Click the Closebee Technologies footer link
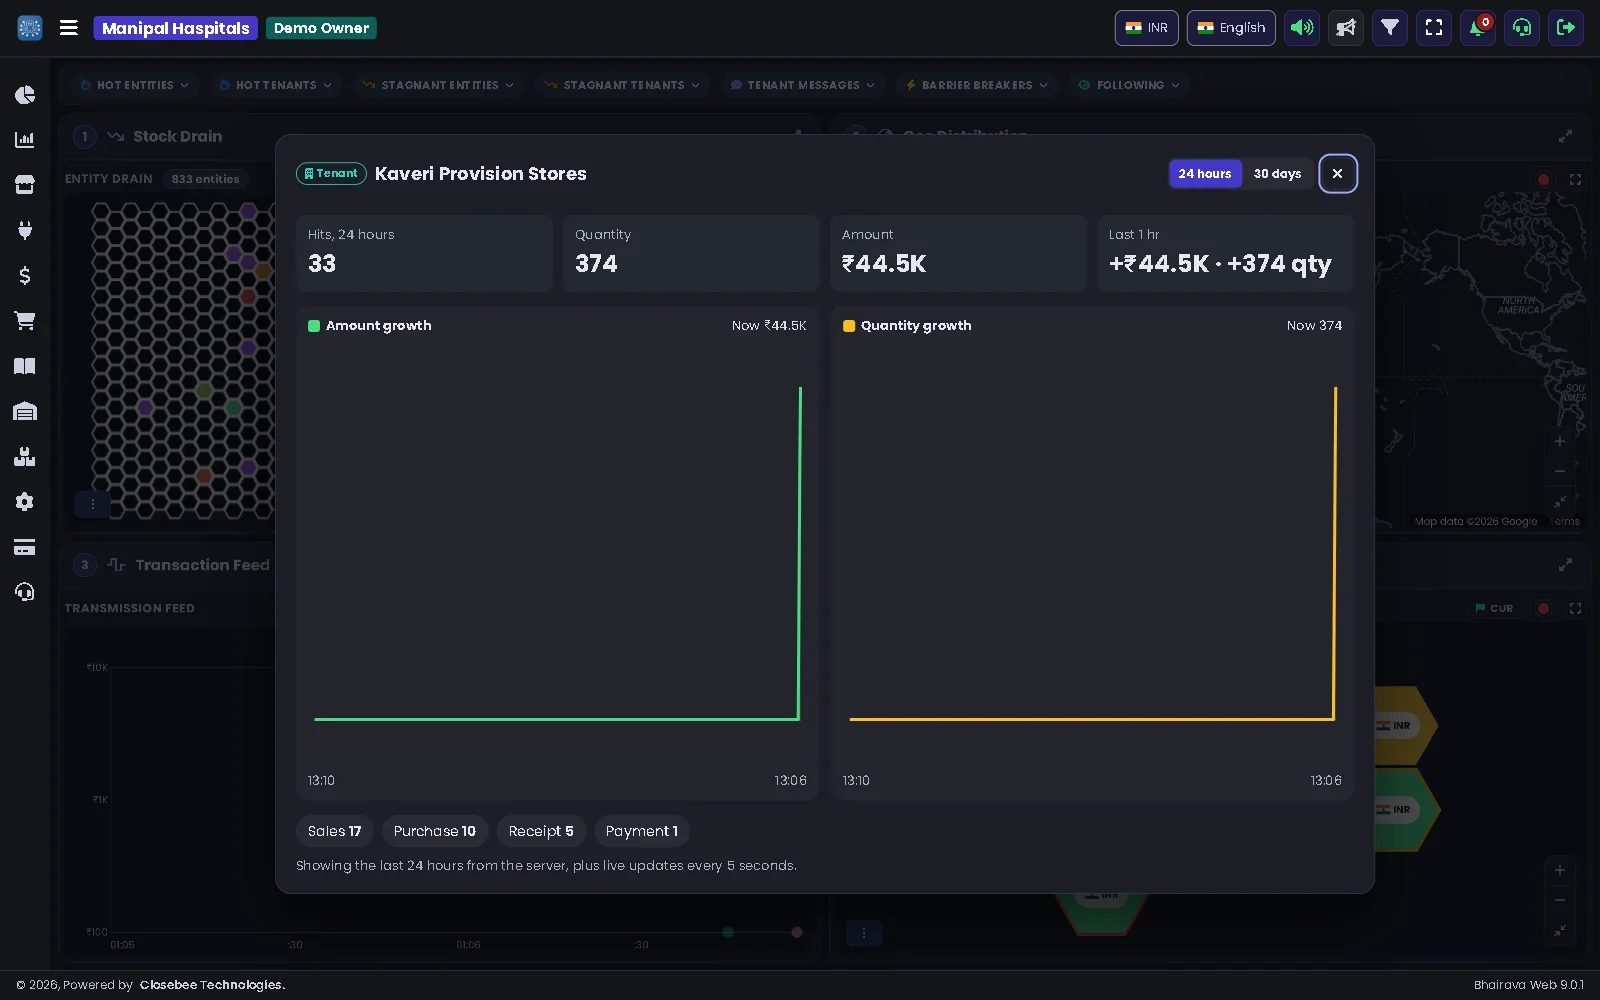Screen dimensions: 1600x1000 (x=212, y=985)
